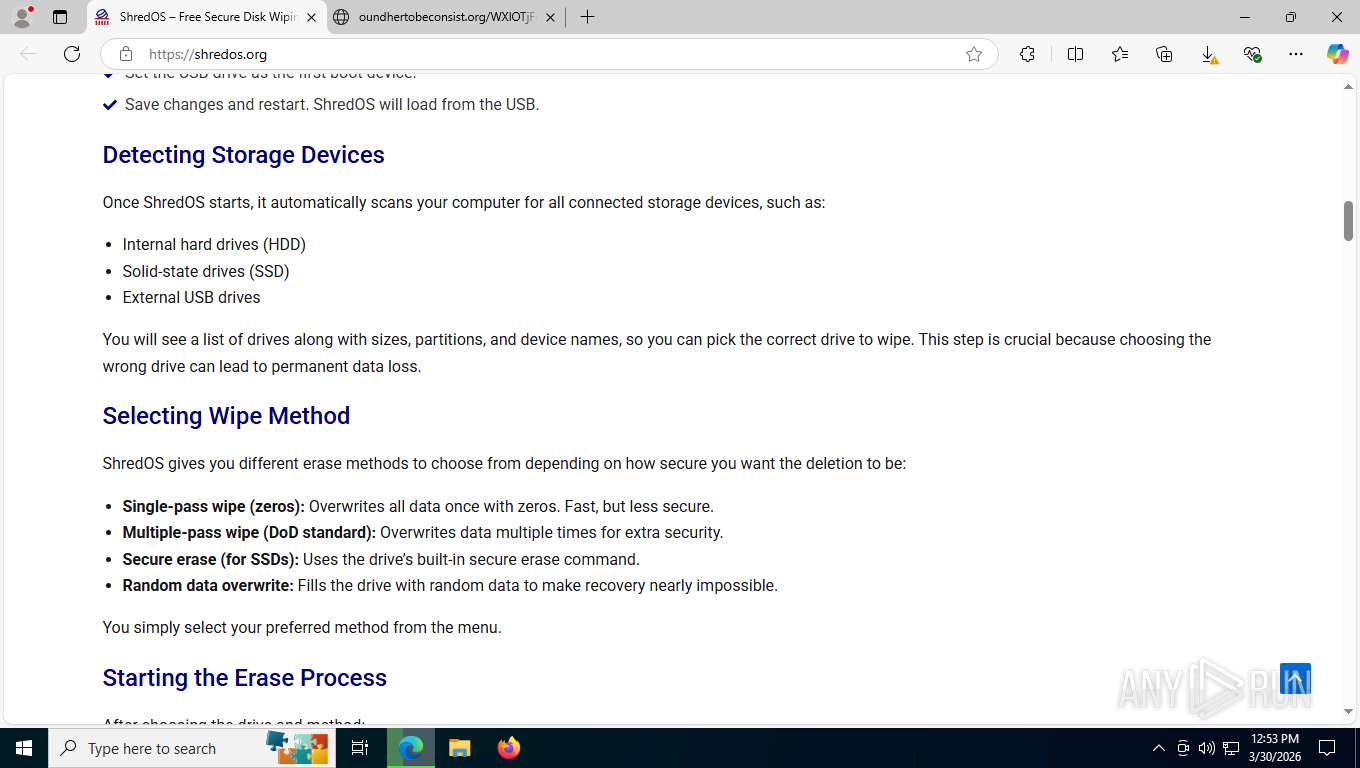Screen dimensions: 1360x768
Task: Open the clock showing 12:53 PM
Action: 1274,748
